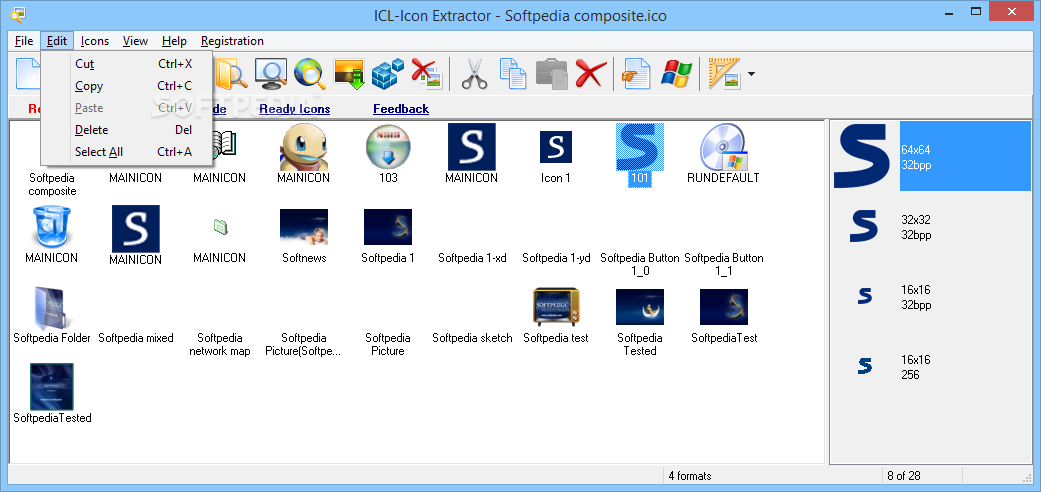Click the Softpedia Picture(Softpe... label
The image size is (1041, 492).
pyautogui.click(x=303, y=345)
